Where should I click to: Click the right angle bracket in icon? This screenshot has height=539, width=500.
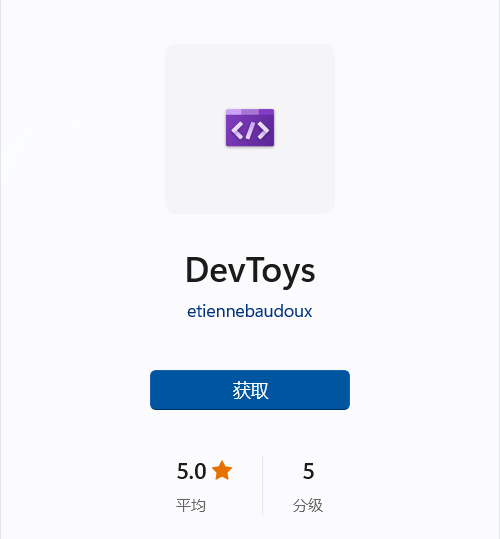[x=263, y=131]
